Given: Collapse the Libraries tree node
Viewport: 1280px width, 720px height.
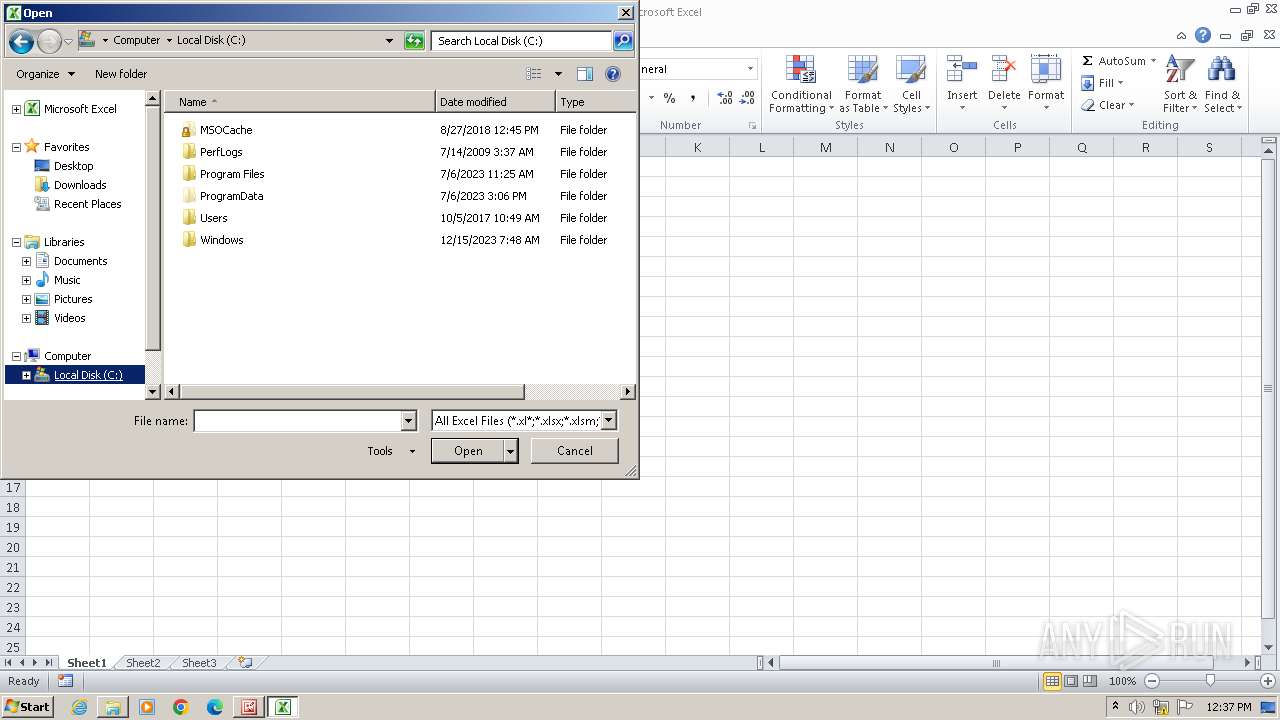Looking at the screenshot, I should (16, 242).
